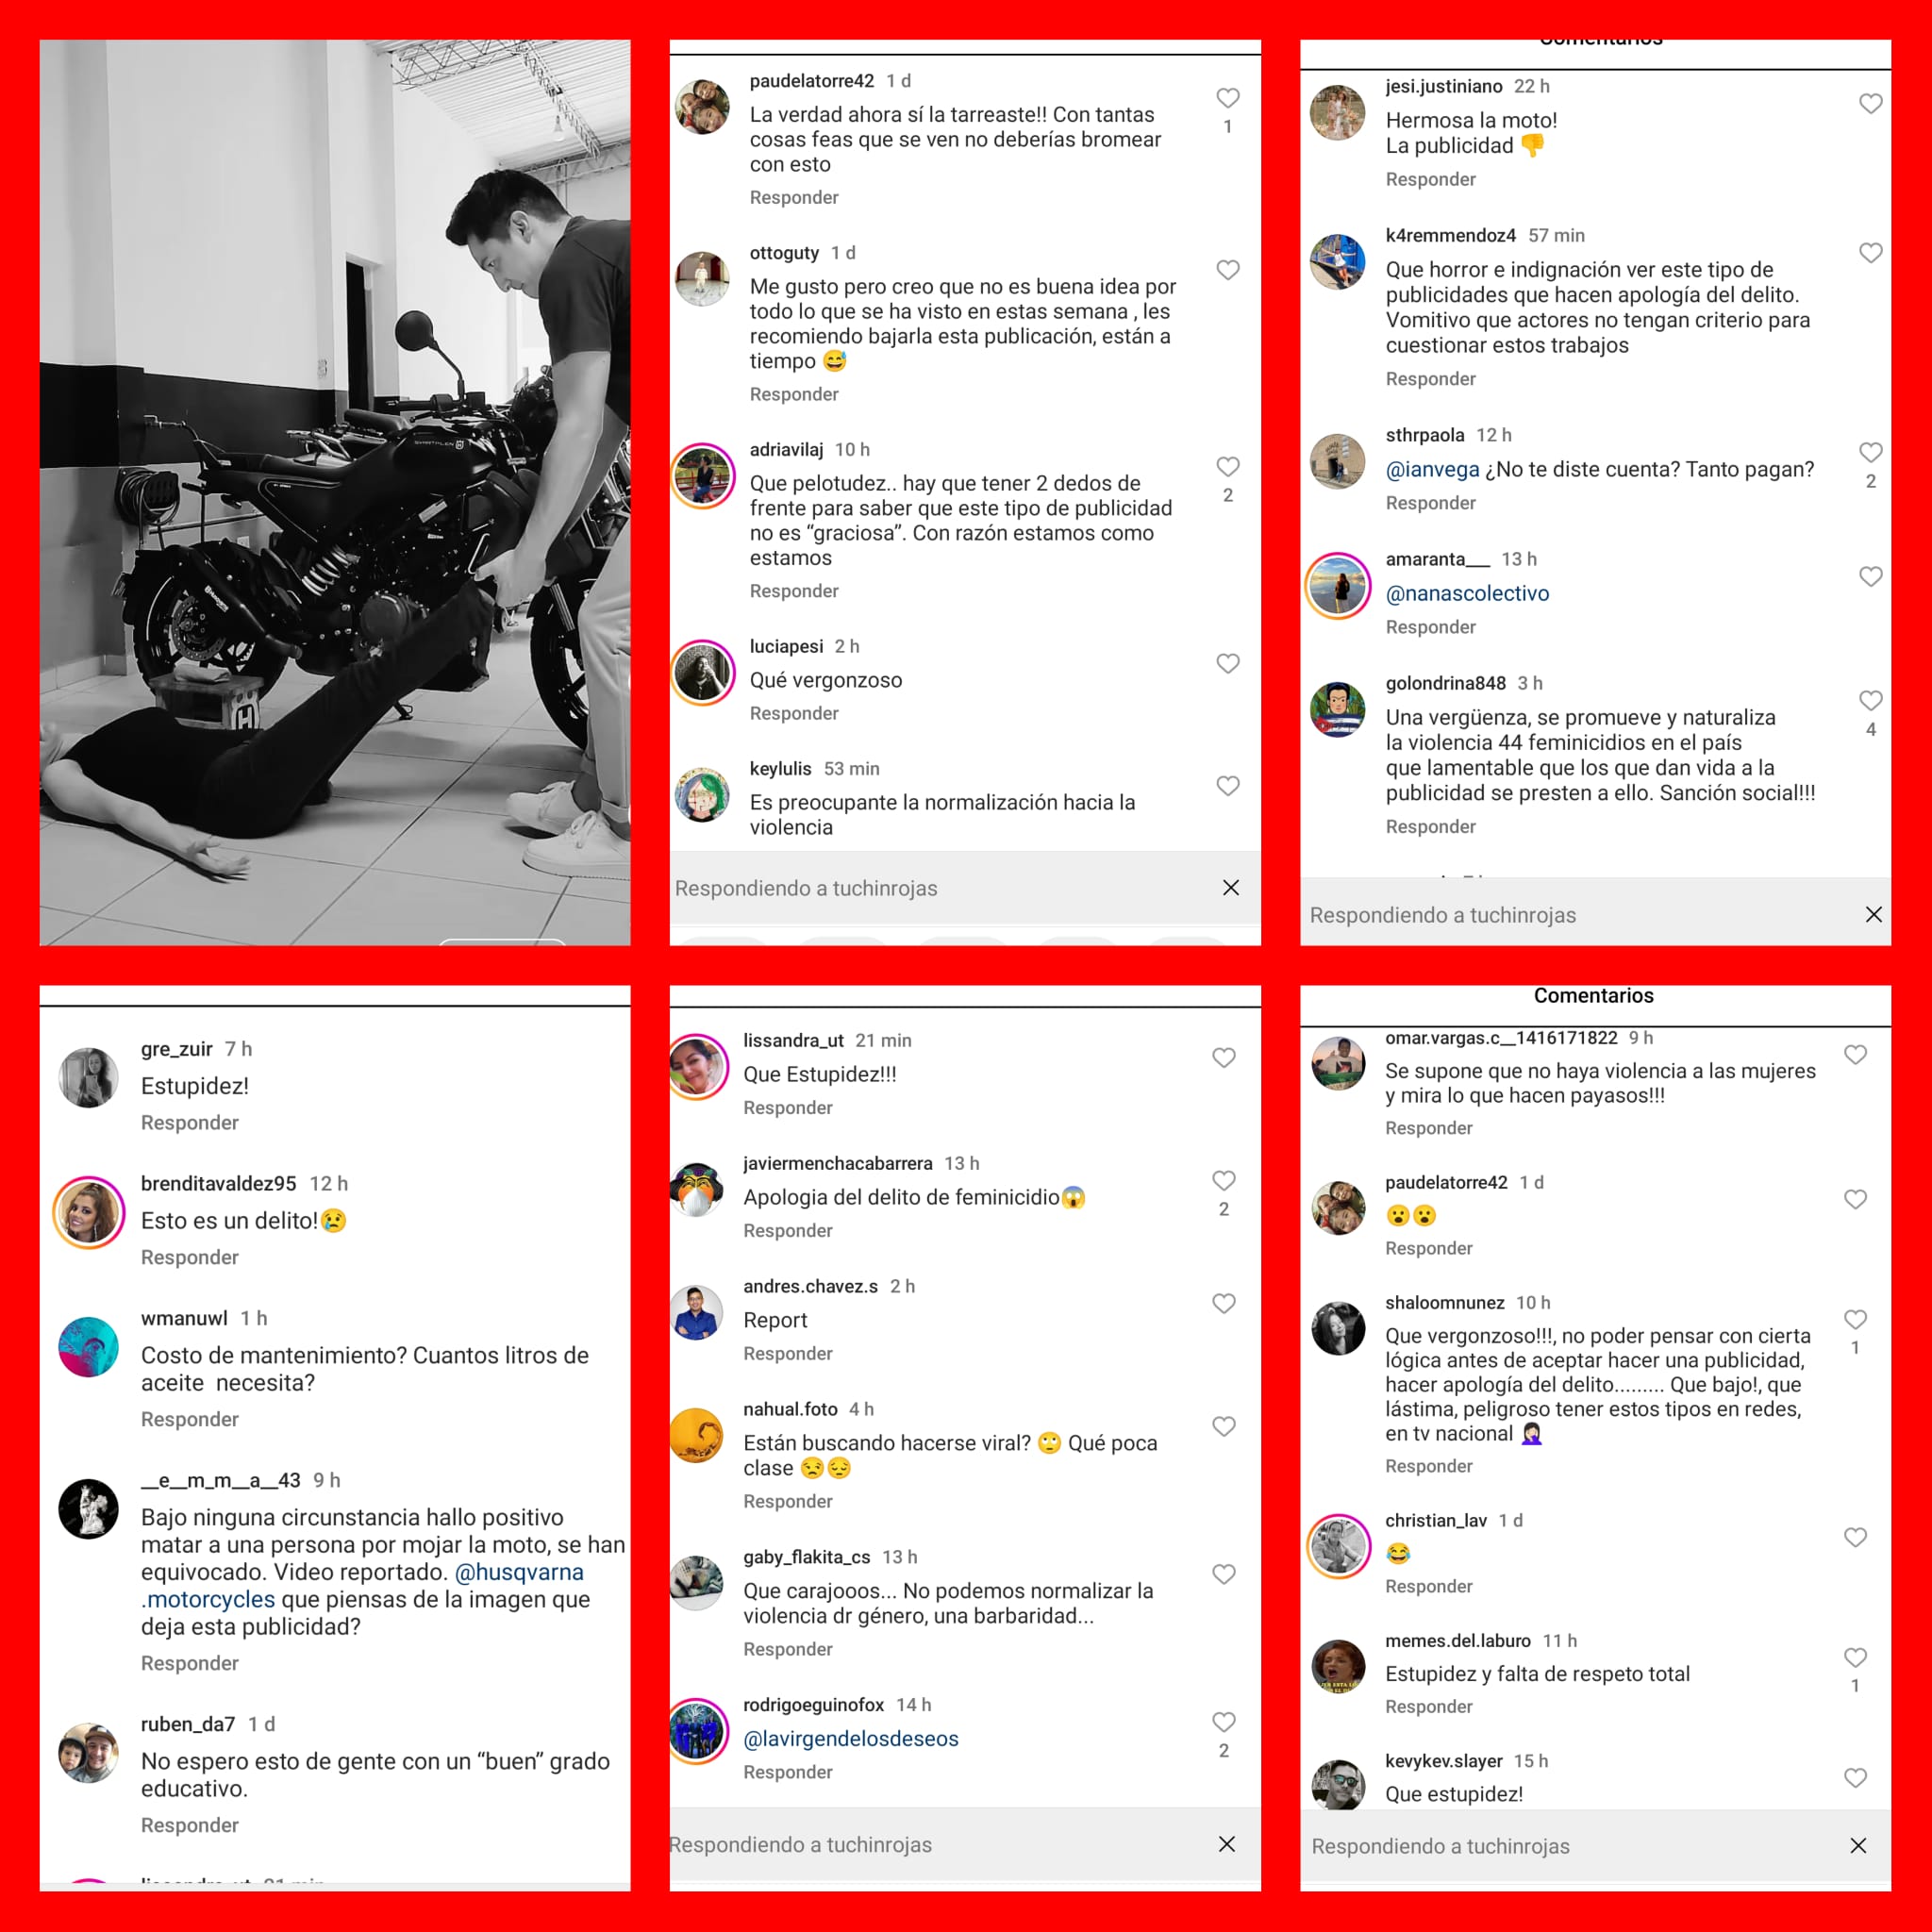Like golondrina848's comment about feminicidios

(1870, 701)
